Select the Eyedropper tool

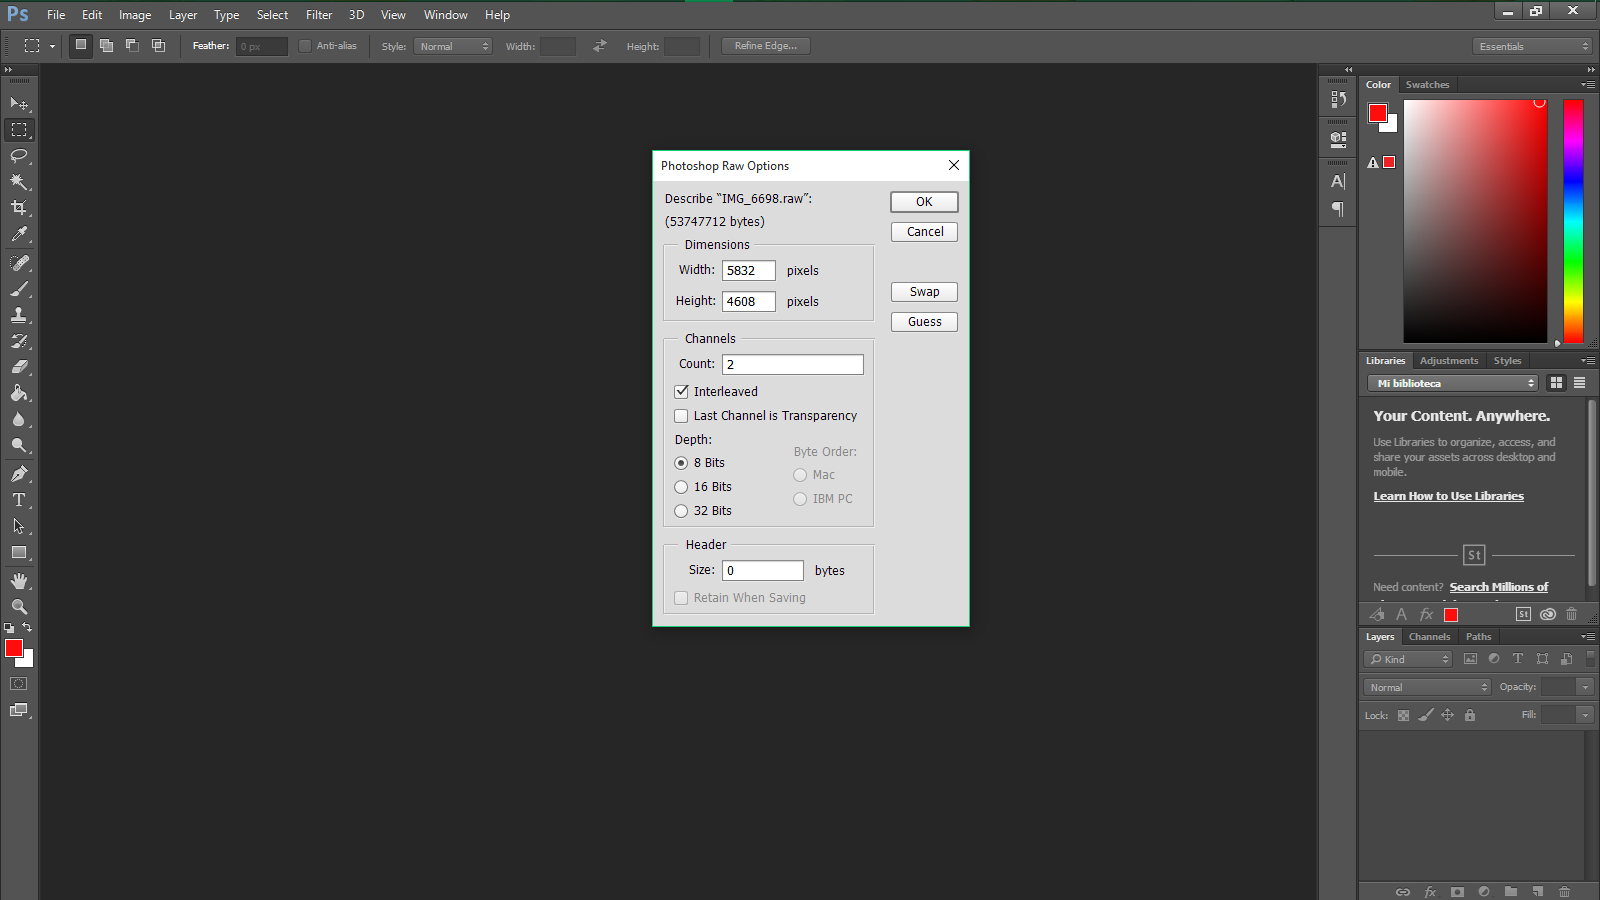point(19,234)
